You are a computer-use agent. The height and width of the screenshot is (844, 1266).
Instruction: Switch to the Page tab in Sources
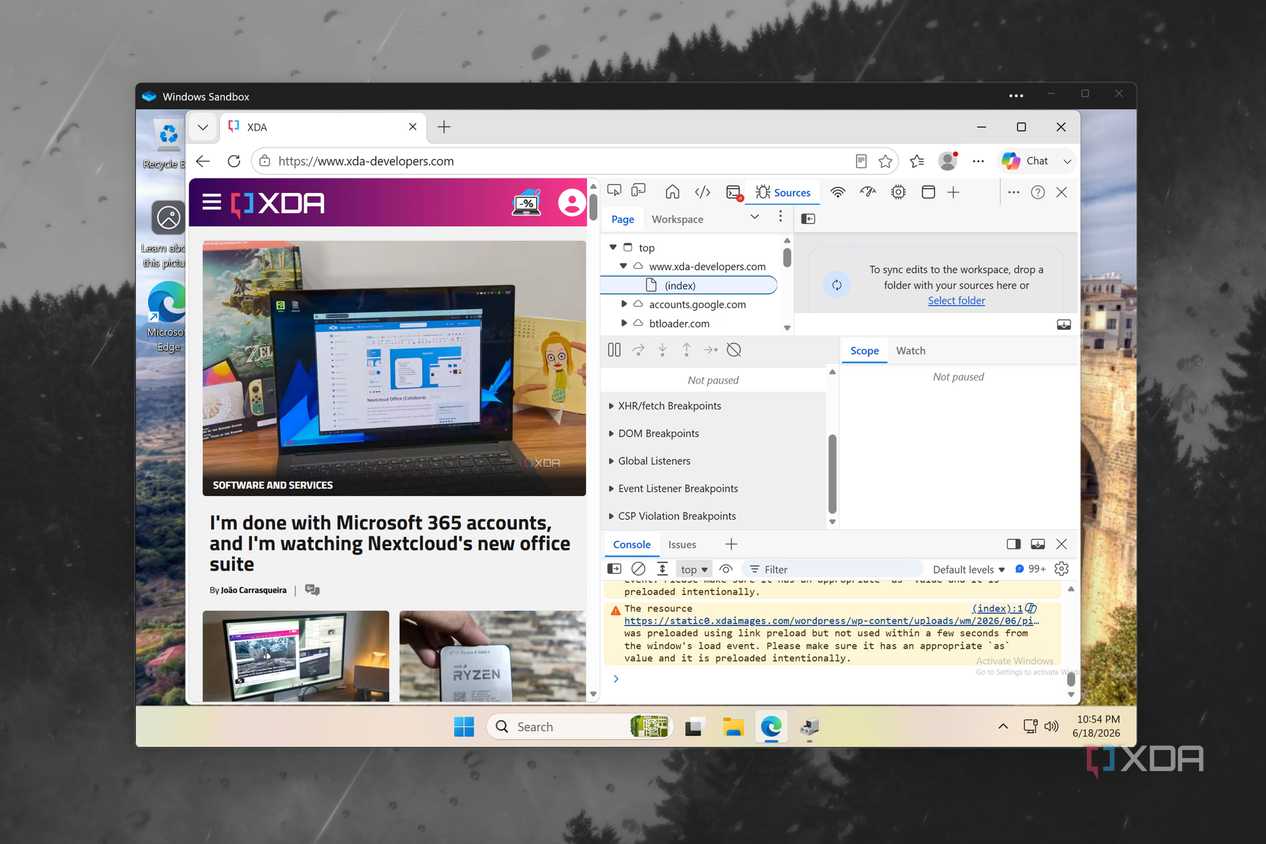(623, 219)
